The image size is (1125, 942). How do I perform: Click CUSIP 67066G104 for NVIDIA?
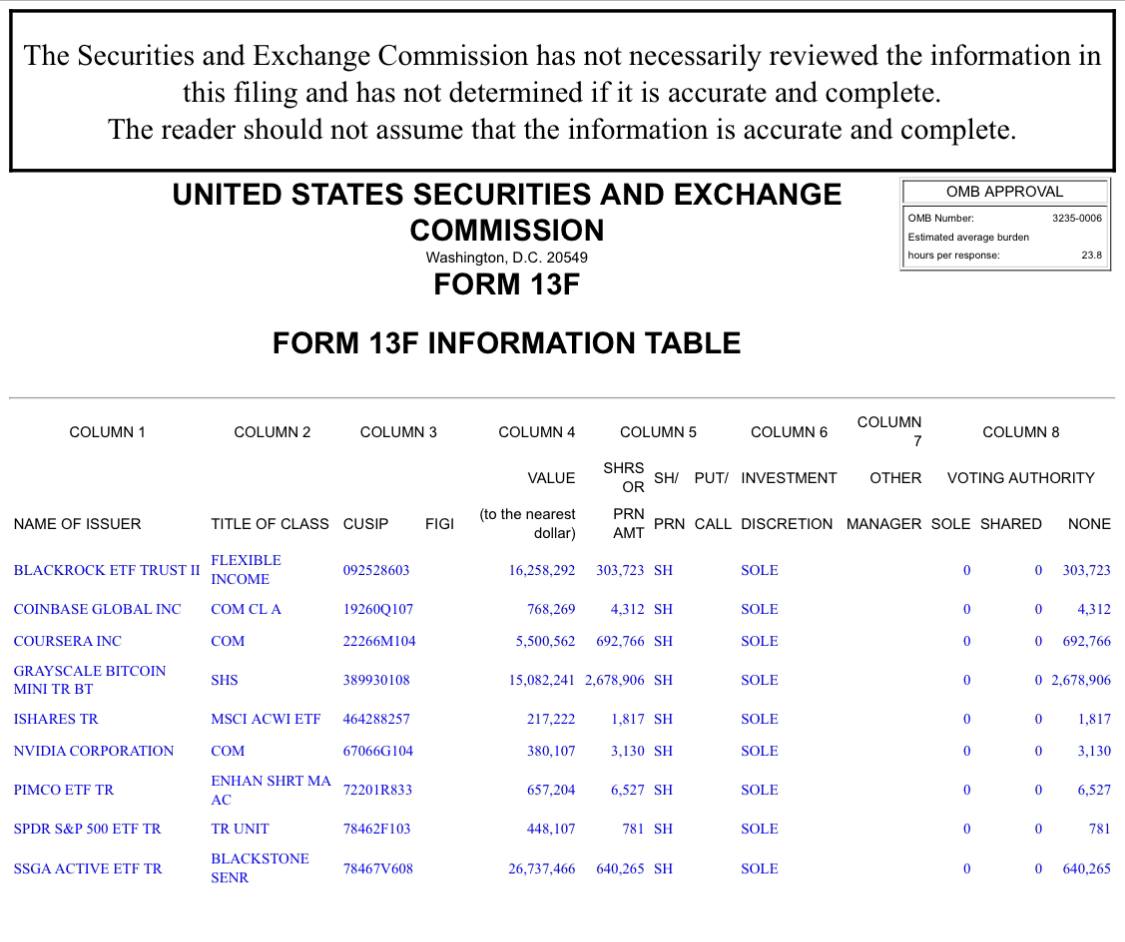tap(377, 751)
